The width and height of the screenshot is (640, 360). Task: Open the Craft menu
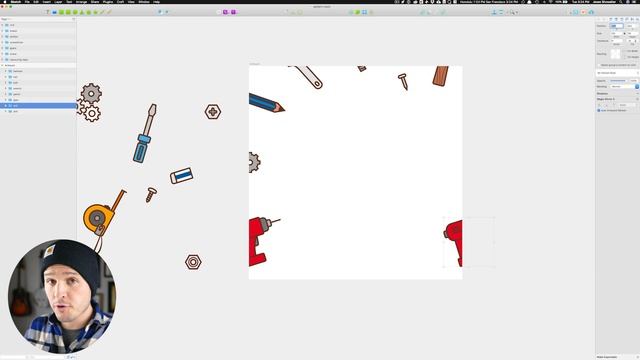[120, 2]
